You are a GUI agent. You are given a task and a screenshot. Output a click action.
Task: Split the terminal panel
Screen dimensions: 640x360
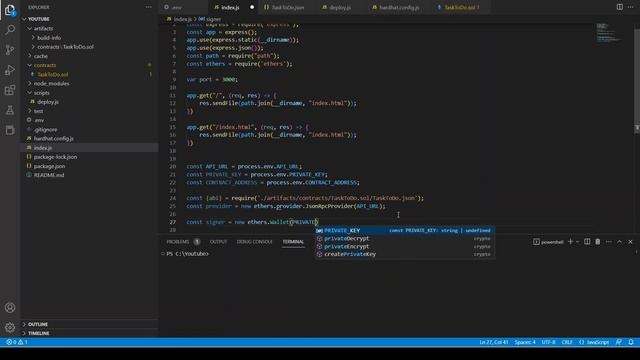[x=587, y=242]
